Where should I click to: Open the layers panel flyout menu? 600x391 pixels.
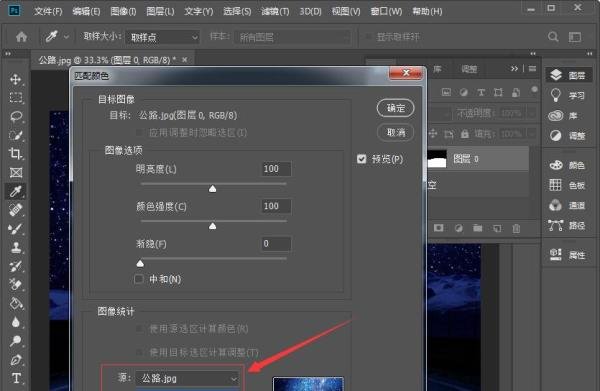point(532,68)
